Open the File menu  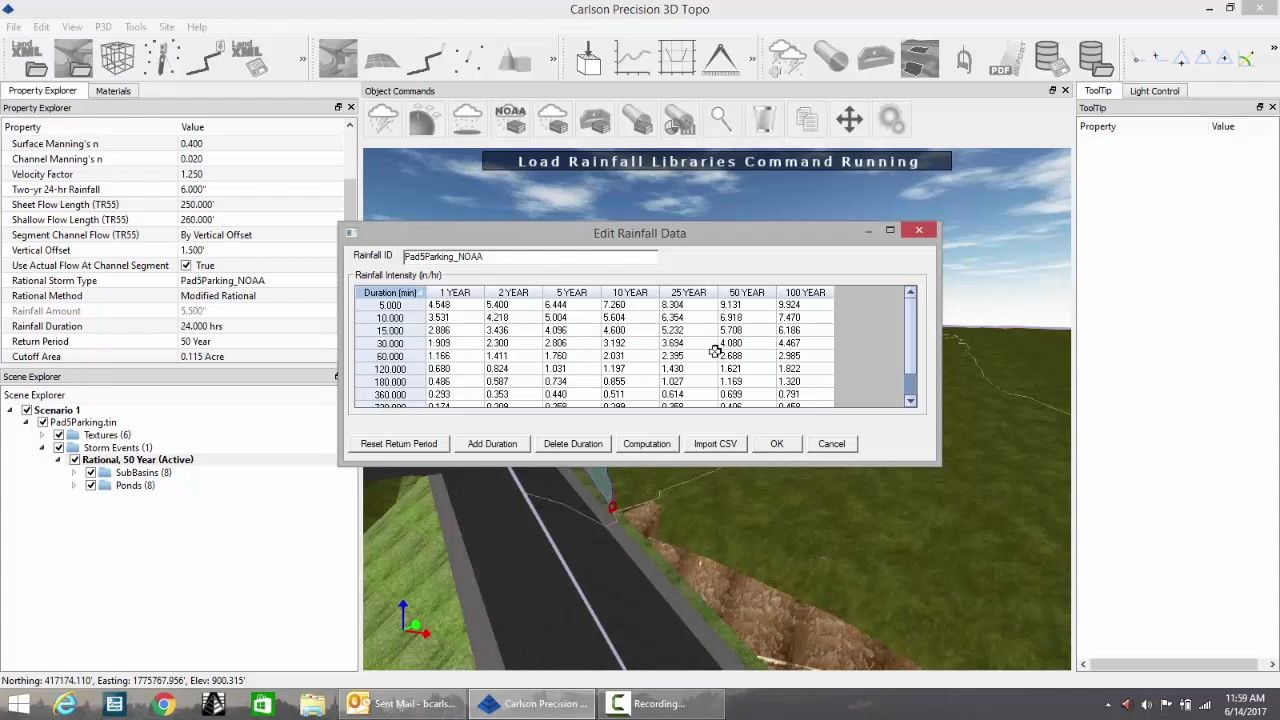[x=13, y=27]
